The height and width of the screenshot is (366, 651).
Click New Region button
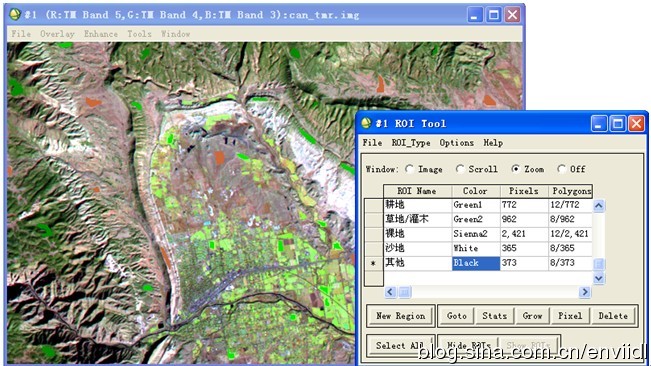click(401, 316)
